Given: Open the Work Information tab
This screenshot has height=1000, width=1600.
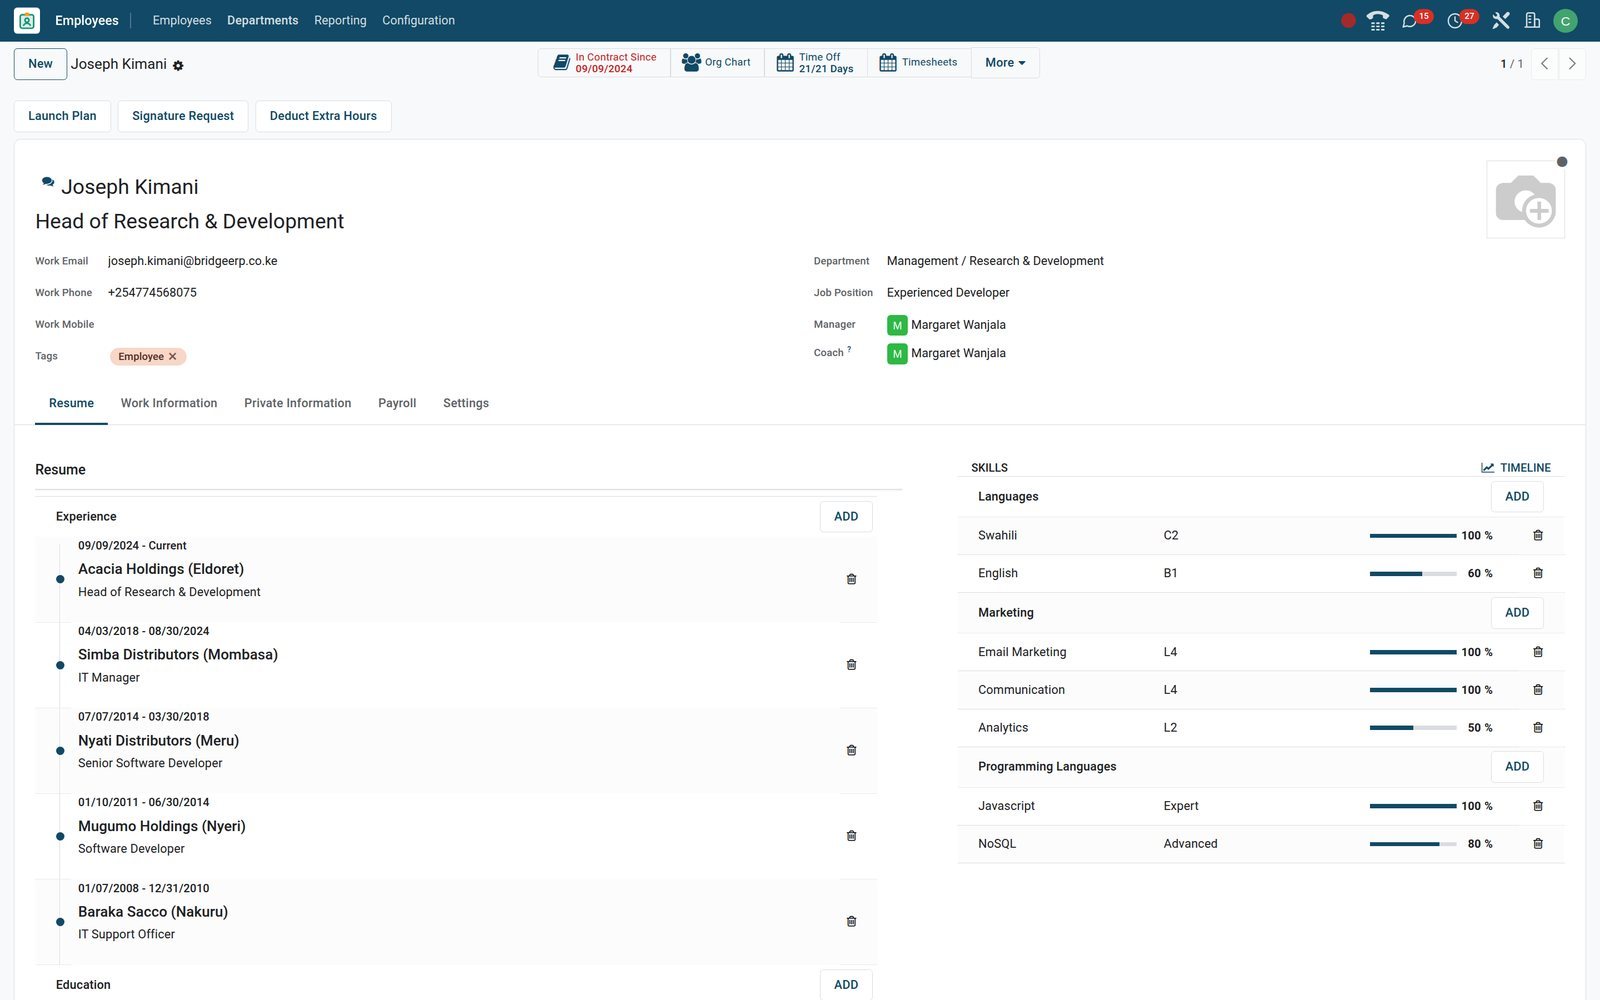Looking at the screenshot, I should point(169,403).
